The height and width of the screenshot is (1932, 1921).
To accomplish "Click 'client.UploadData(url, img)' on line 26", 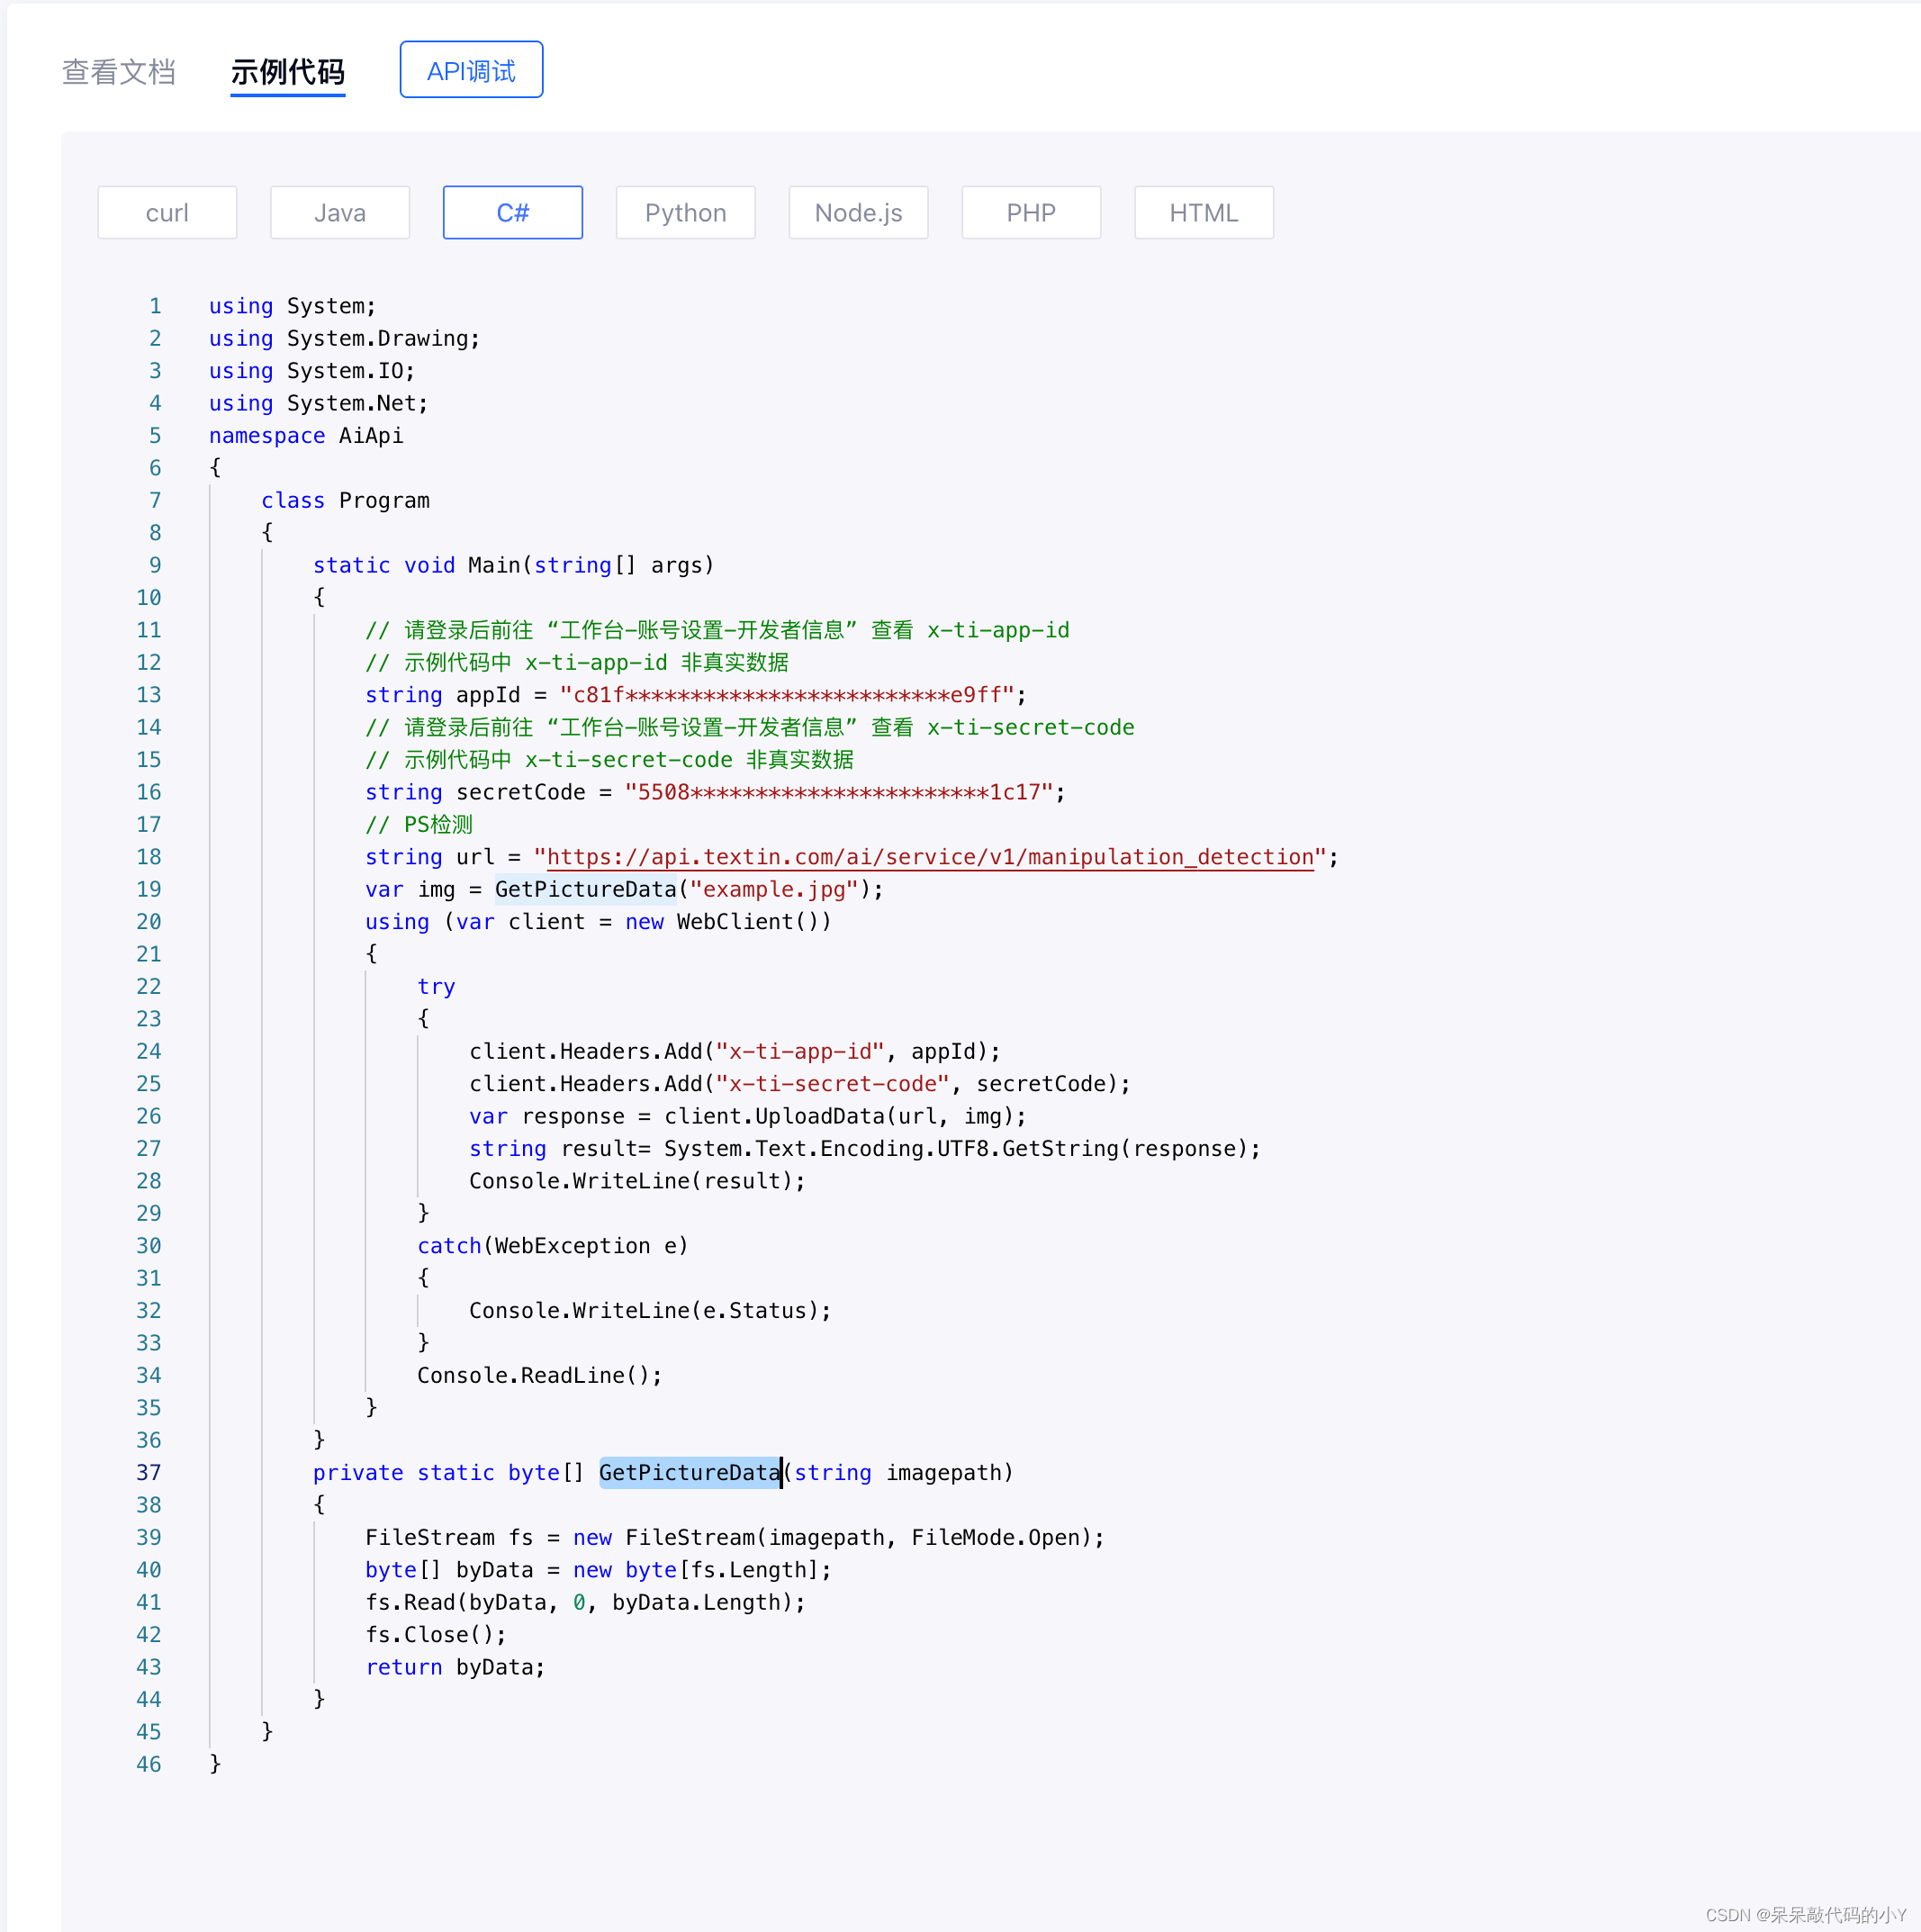I will tap(839, 1116).
